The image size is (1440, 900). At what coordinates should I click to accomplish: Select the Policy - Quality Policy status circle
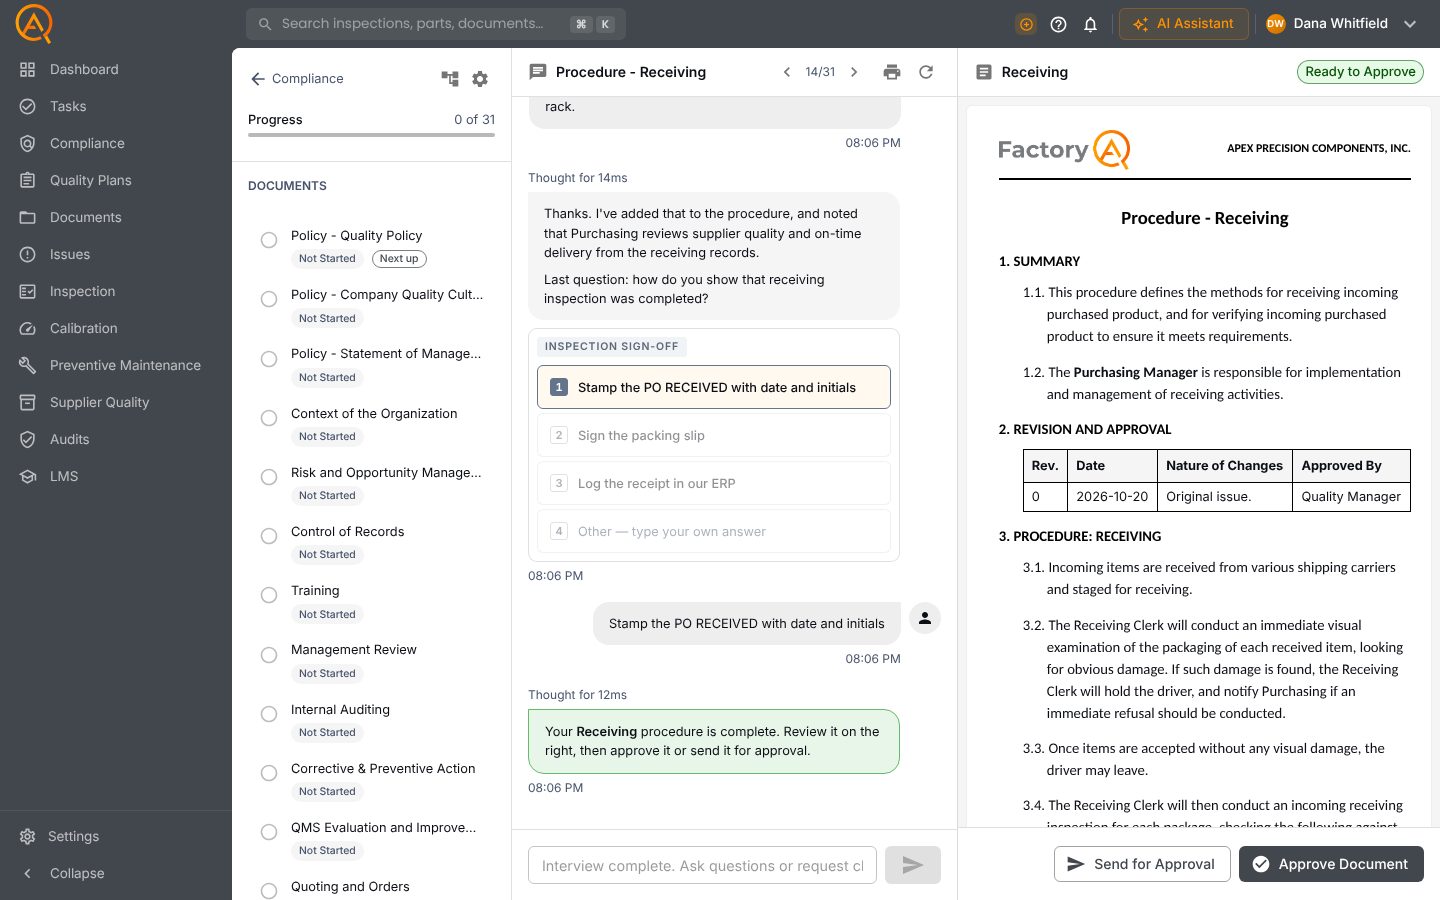coord(269,240)
